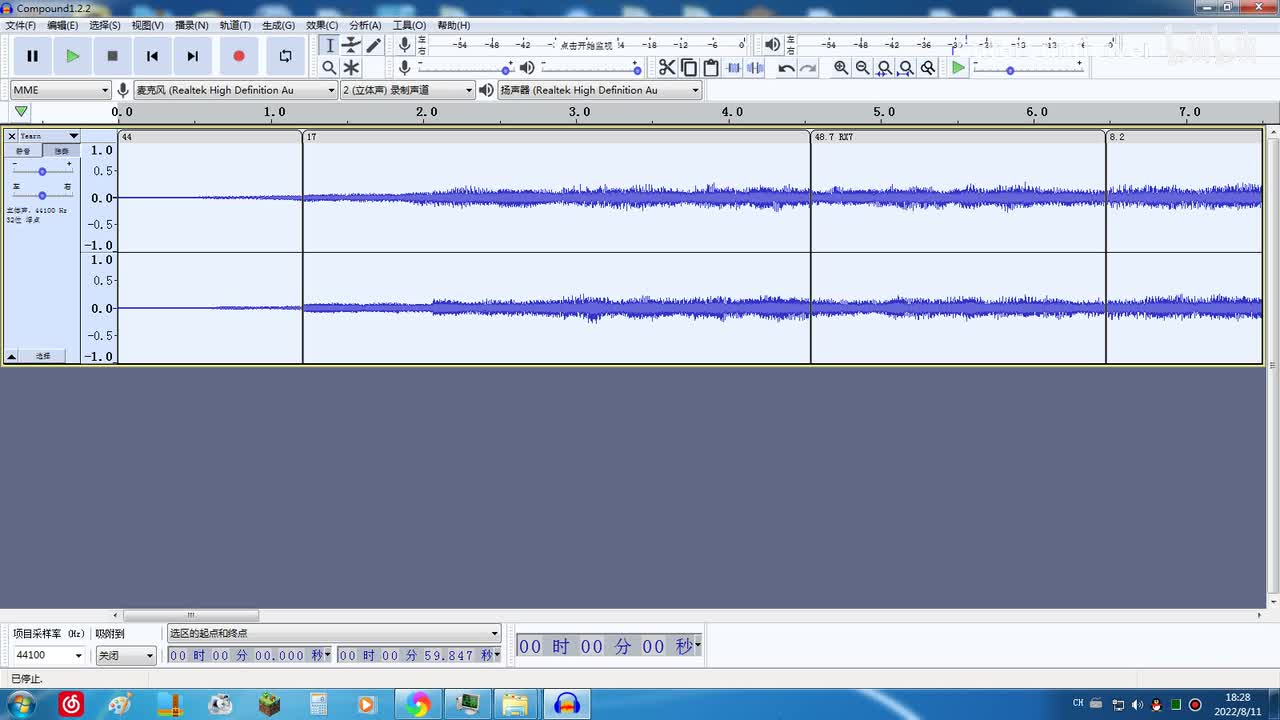Select the Draw pencil tool

coord(373,45)
